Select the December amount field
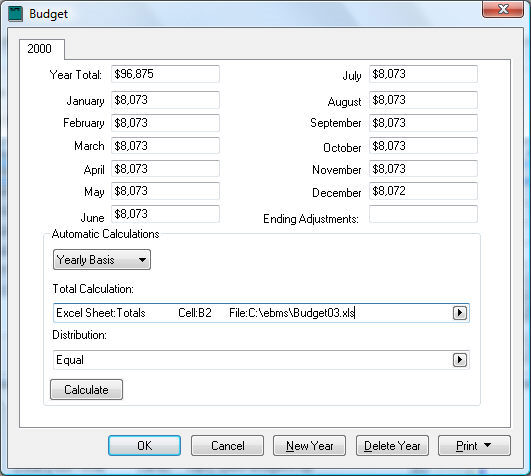Viewport: 531px width, 476px height. tap(423, 191)
